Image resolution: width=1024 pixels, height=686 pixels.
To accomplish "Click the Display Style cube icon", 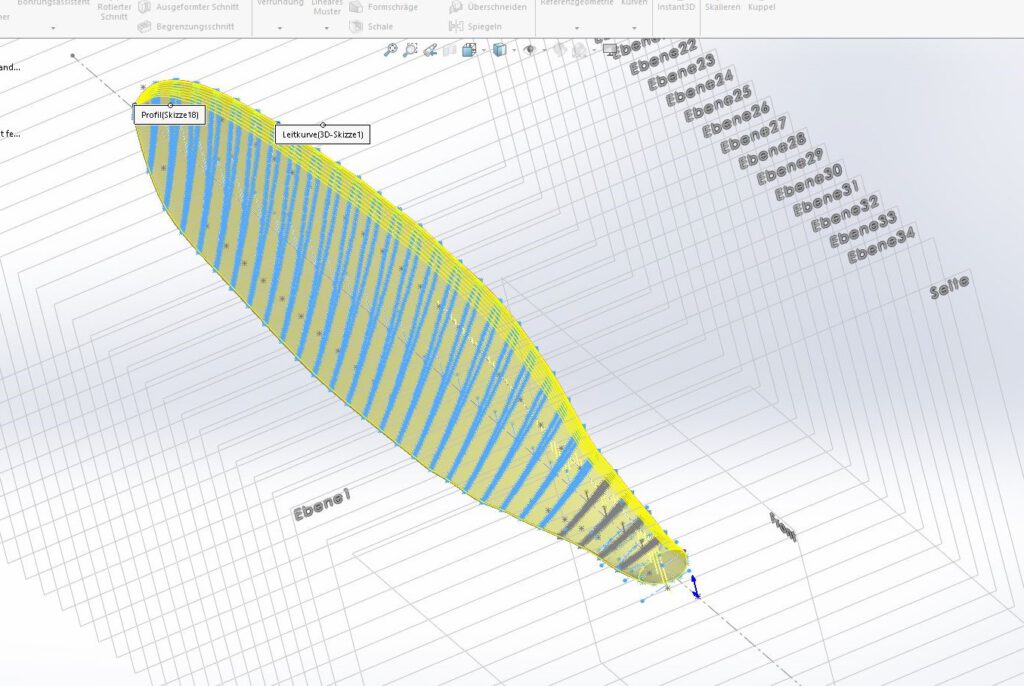I will click(x=500, y=50).
